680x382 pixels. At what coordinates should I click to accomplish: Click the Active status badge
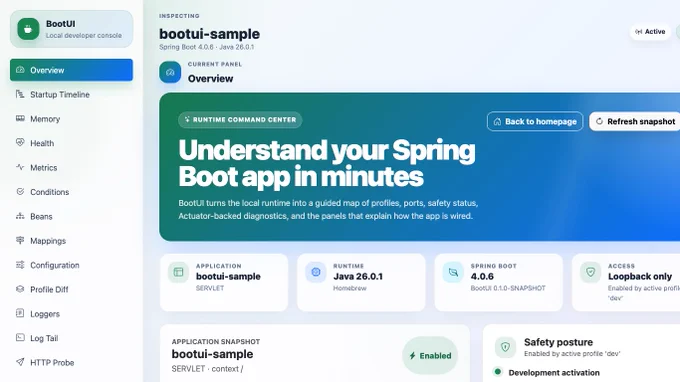coord(650,32)
